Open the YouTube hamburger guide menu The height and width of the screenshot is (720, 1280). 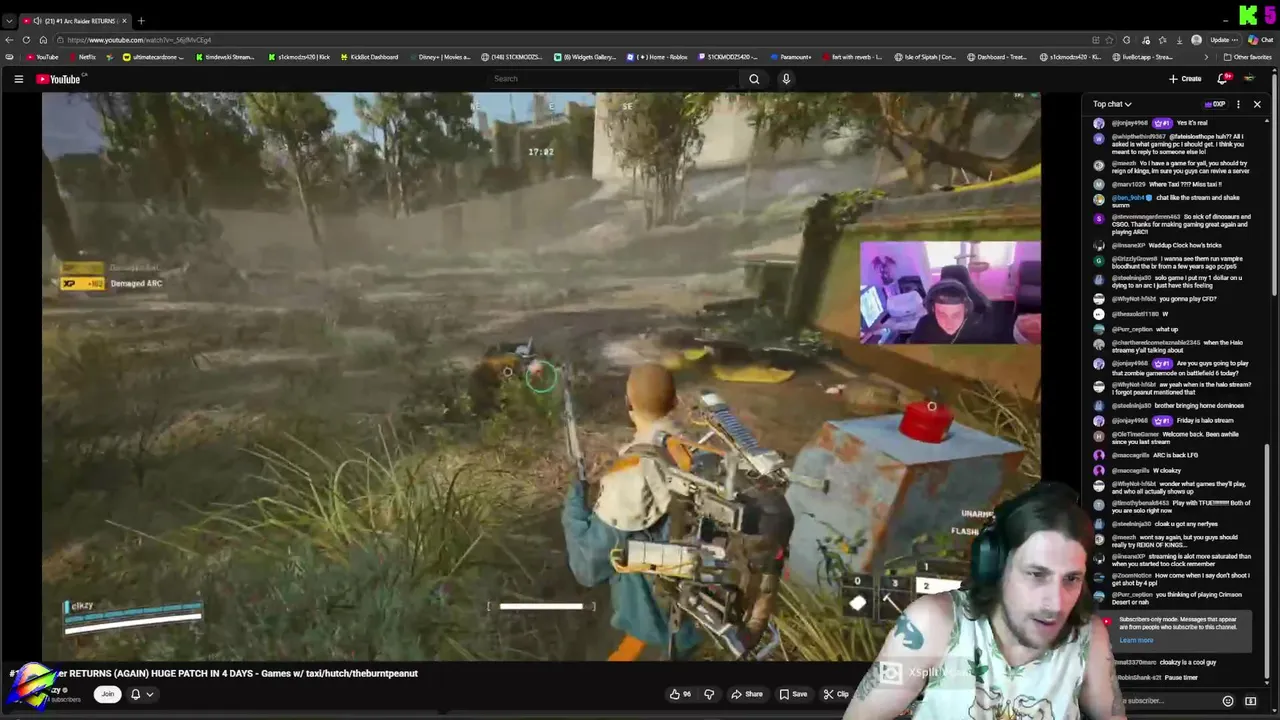click(18, 79)
